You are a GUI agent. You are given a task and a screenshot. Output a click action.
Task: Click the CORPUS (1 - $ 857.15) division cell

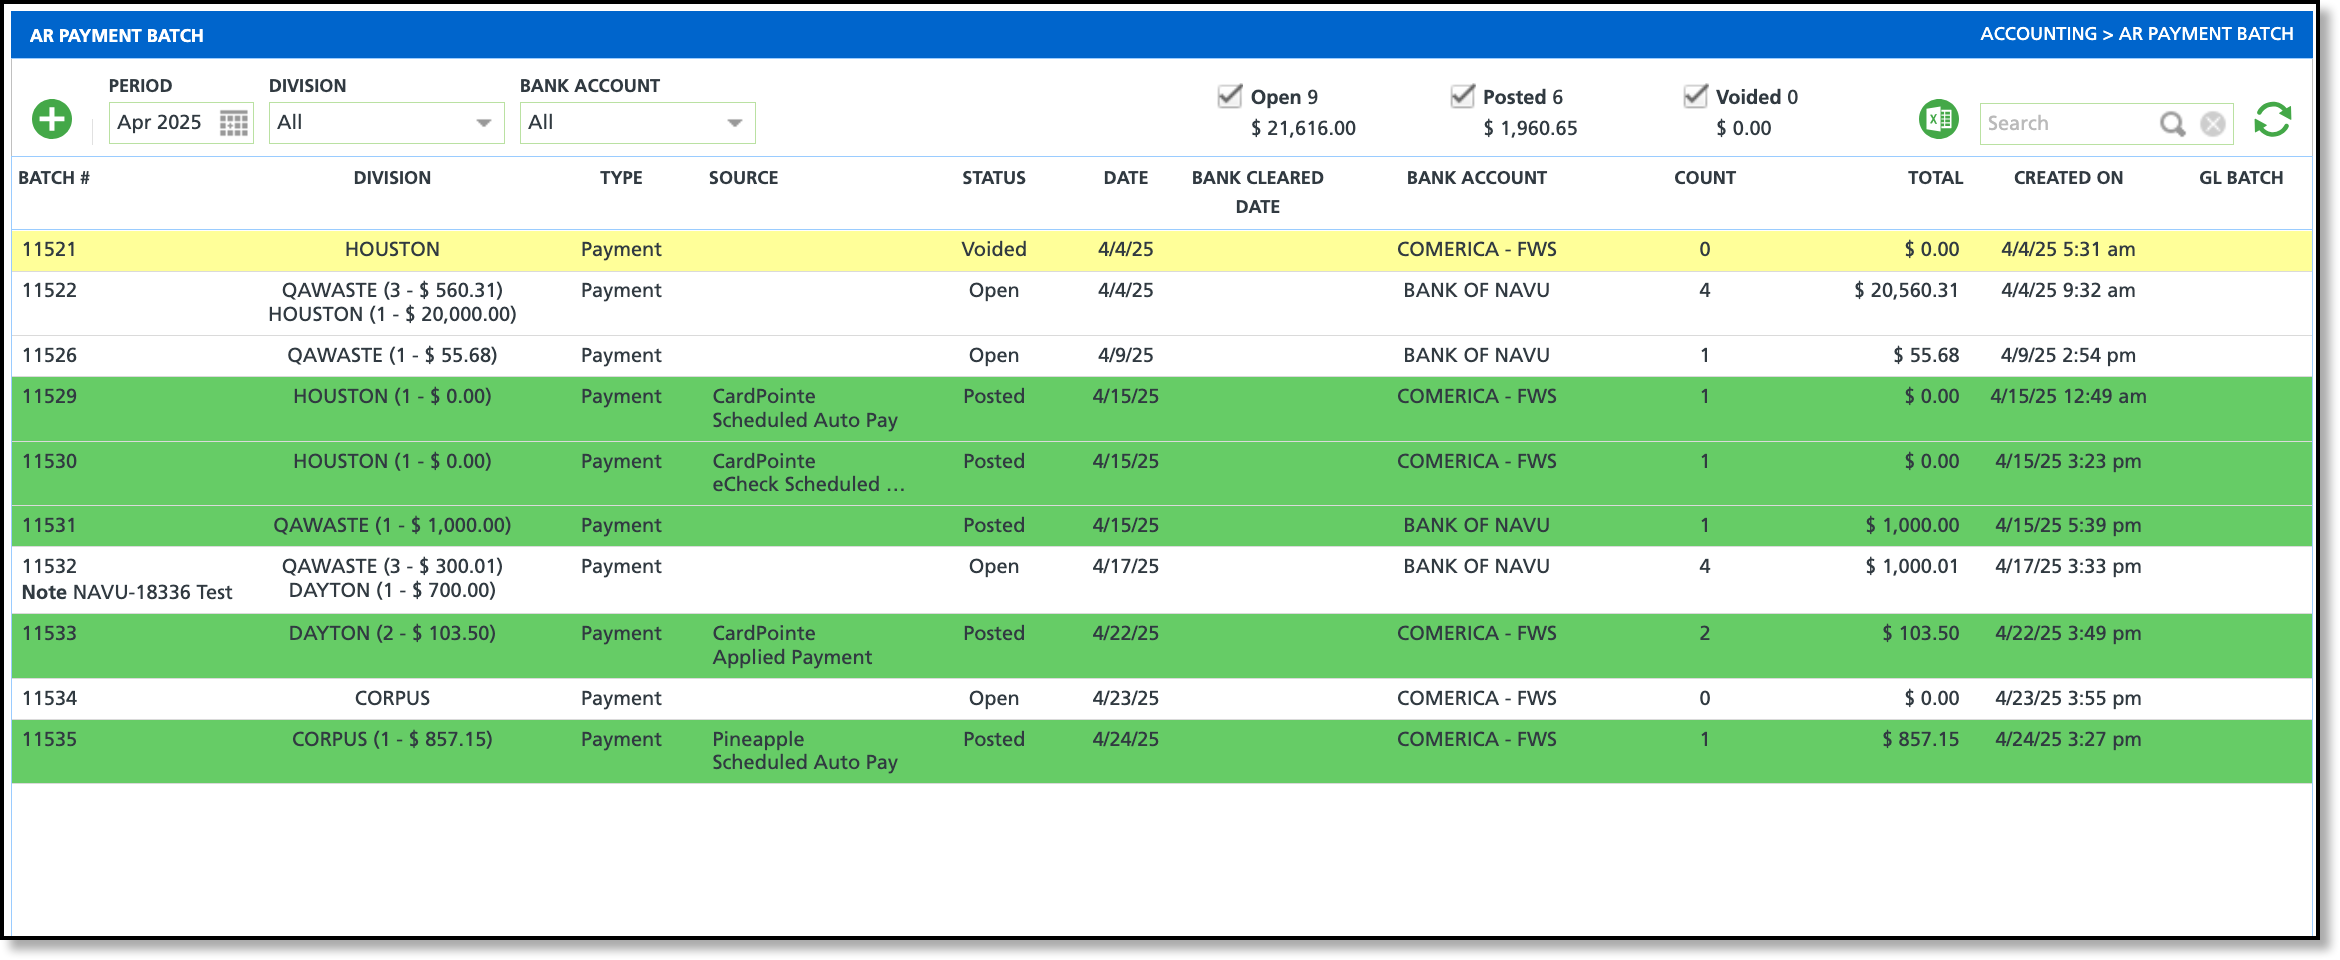[392, 739]
